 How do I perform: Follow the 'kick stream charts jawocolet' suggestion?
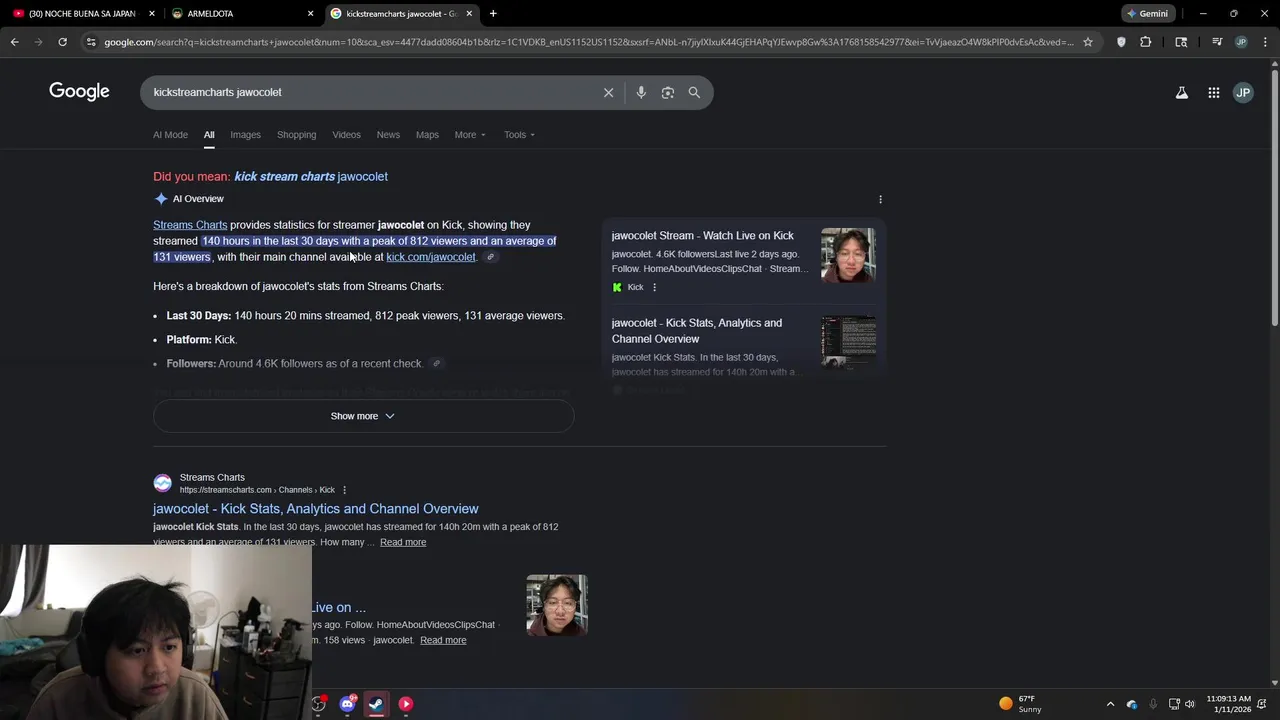[x=311, y=176]
